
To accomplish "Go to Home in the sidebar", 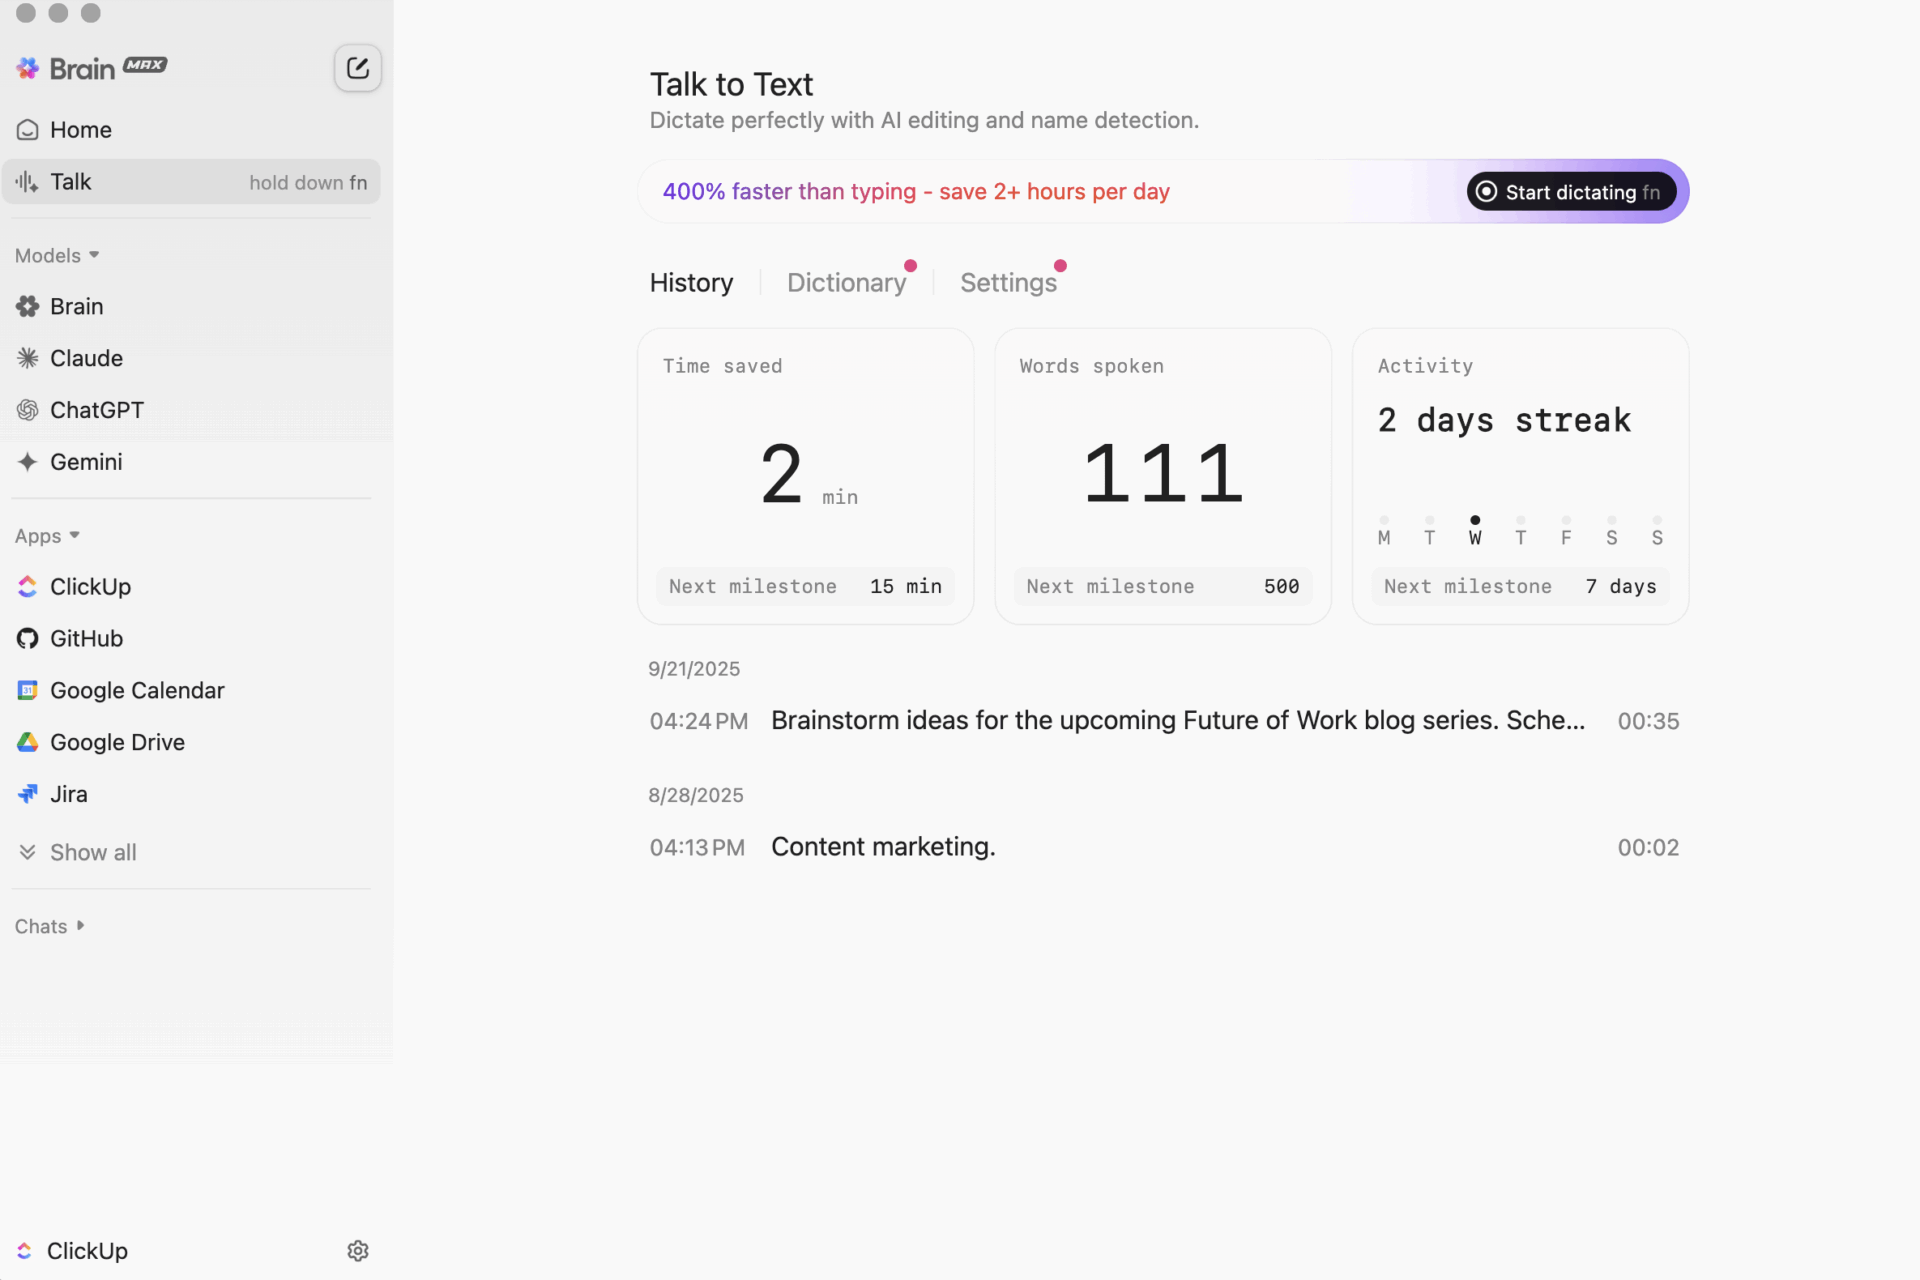I will pos(80,129).
